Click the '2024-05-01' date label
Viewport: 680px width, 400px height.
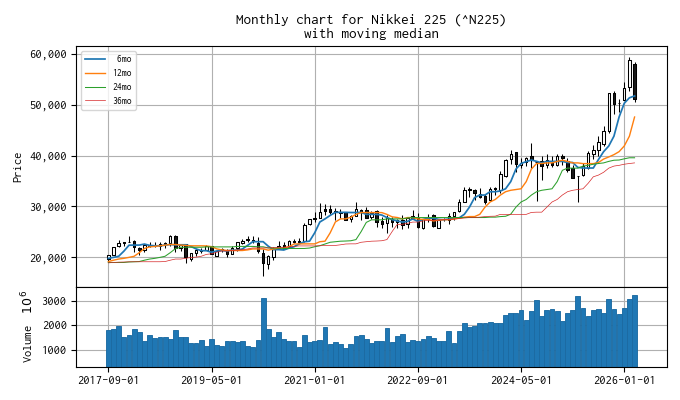(521, 380)
